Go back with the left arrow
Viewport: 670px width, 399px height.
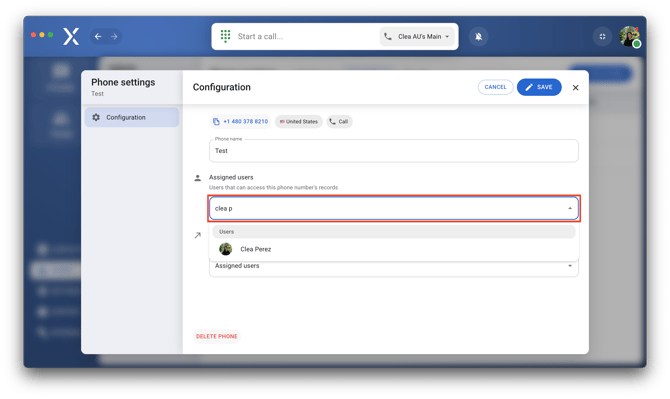click(x=98, y=37)
